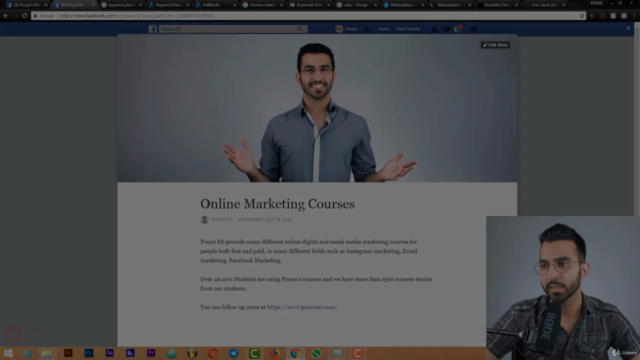The height and width of the screenshot is (360, 640).
Task: Switch to the cake - Google tab
Action: (356, 5)
